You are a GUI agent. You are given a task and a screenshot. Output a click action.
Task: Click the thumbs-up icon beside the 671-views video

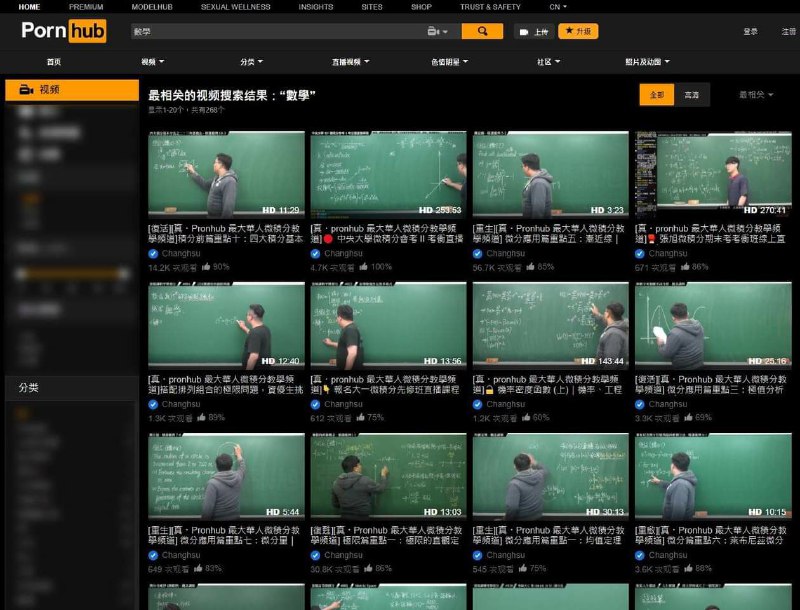(x=685, y=266)
